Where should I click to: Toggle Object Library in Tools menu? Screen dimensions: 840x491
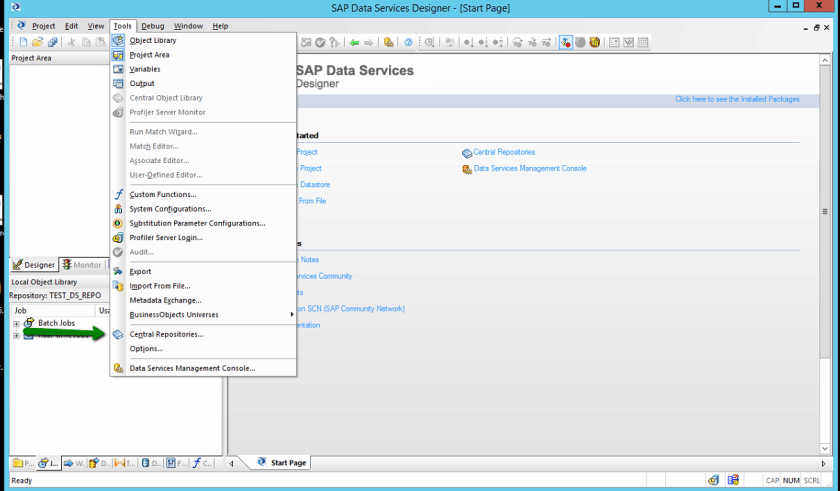(x=152, y=40)
